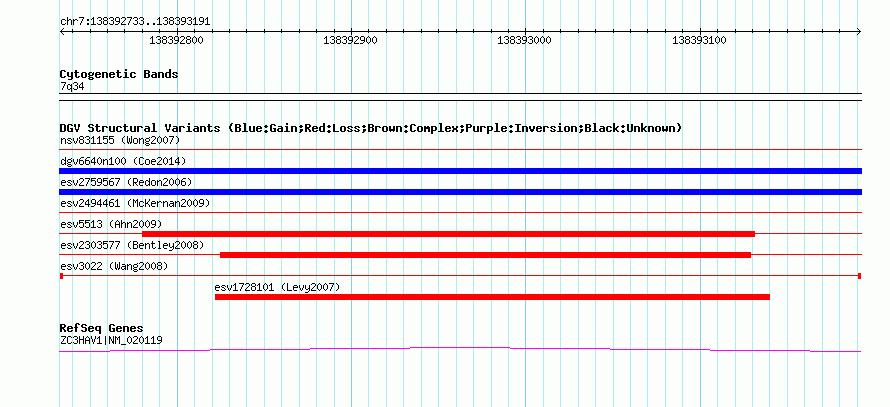Screen dimensions: 890x407
Task: Select the dgv6640n100 (Coe2014) label
Action: (x=123, y=161)
